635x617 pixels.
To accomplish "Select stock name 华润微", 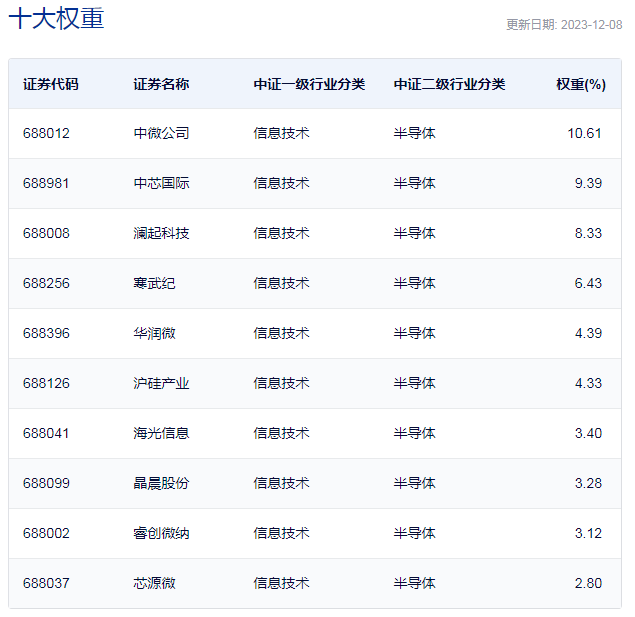I will coord(154,333).
